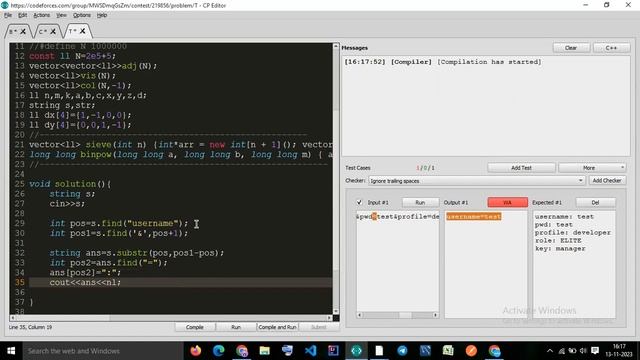640x360 pixels.
Task: Open the volume tray icon
Action: pyautogui.click(x=583, y=351)
